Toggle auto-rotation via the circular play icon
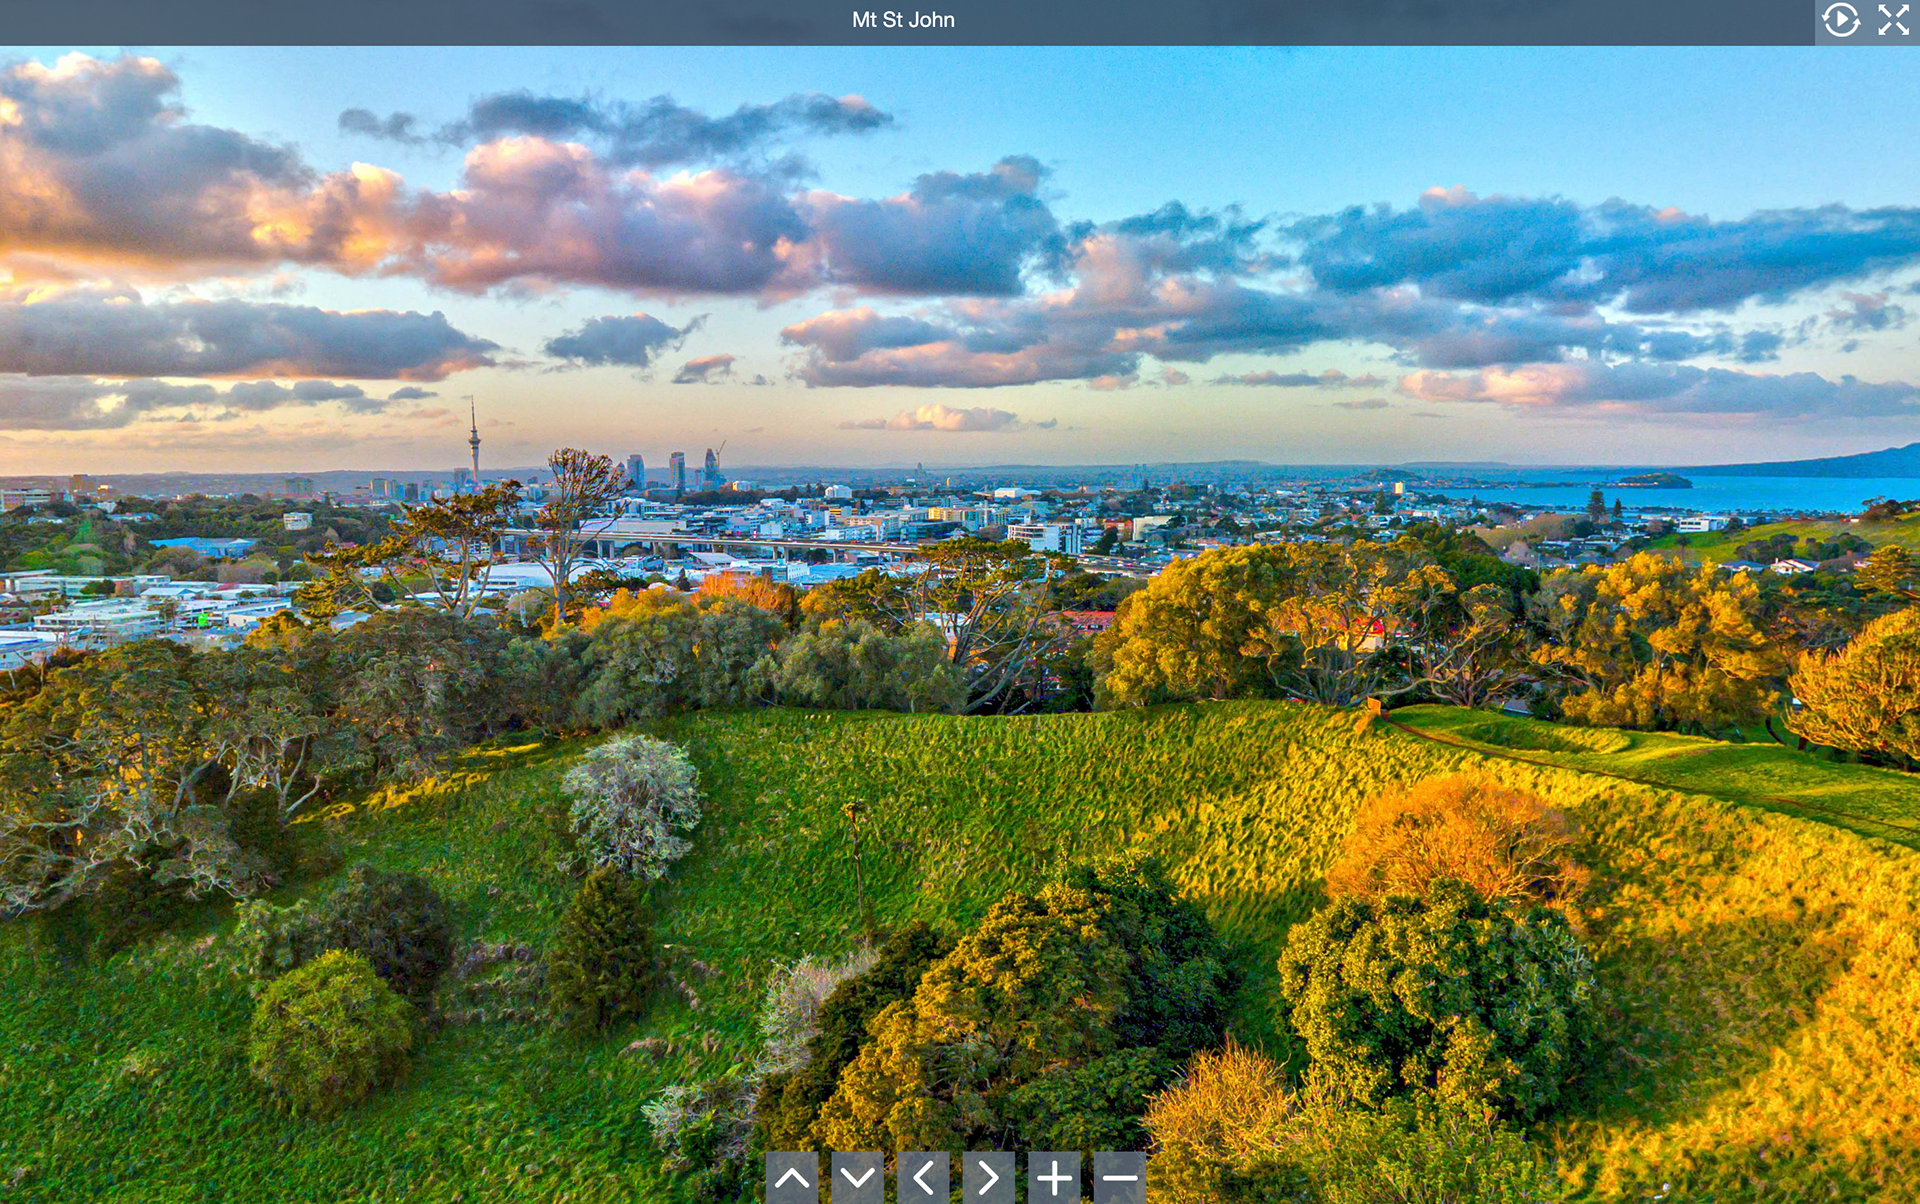Screen dimensions: 1920x1204 [1840, 20]
